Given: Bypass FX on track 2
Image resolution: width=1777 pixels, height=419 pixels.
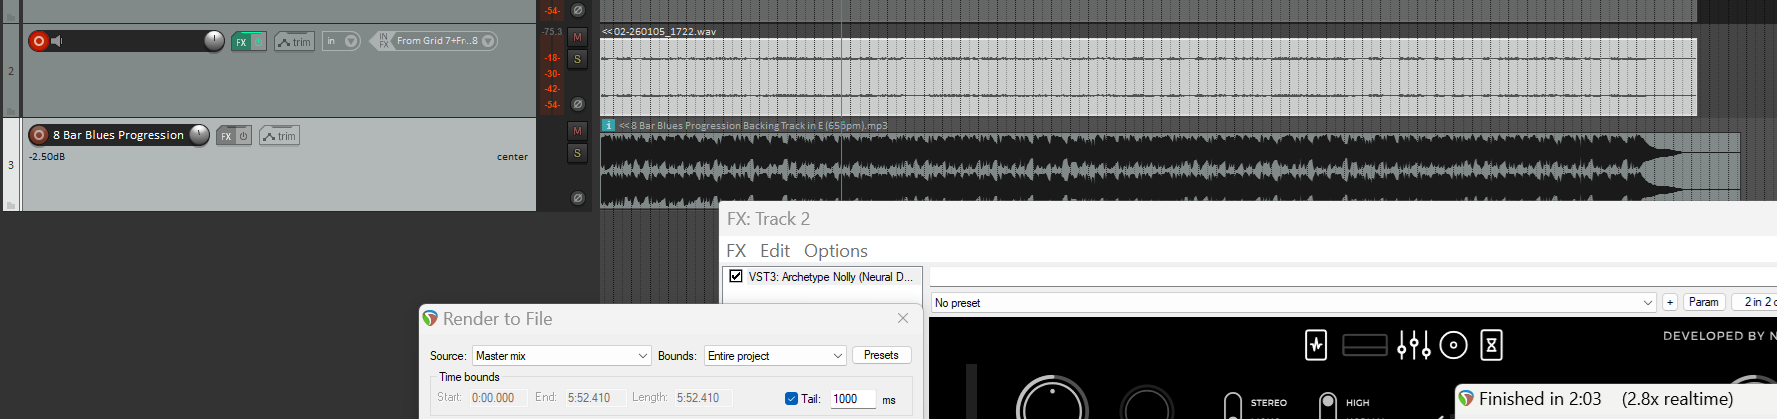Looking at the screenshot, I should tap(258, 42).
